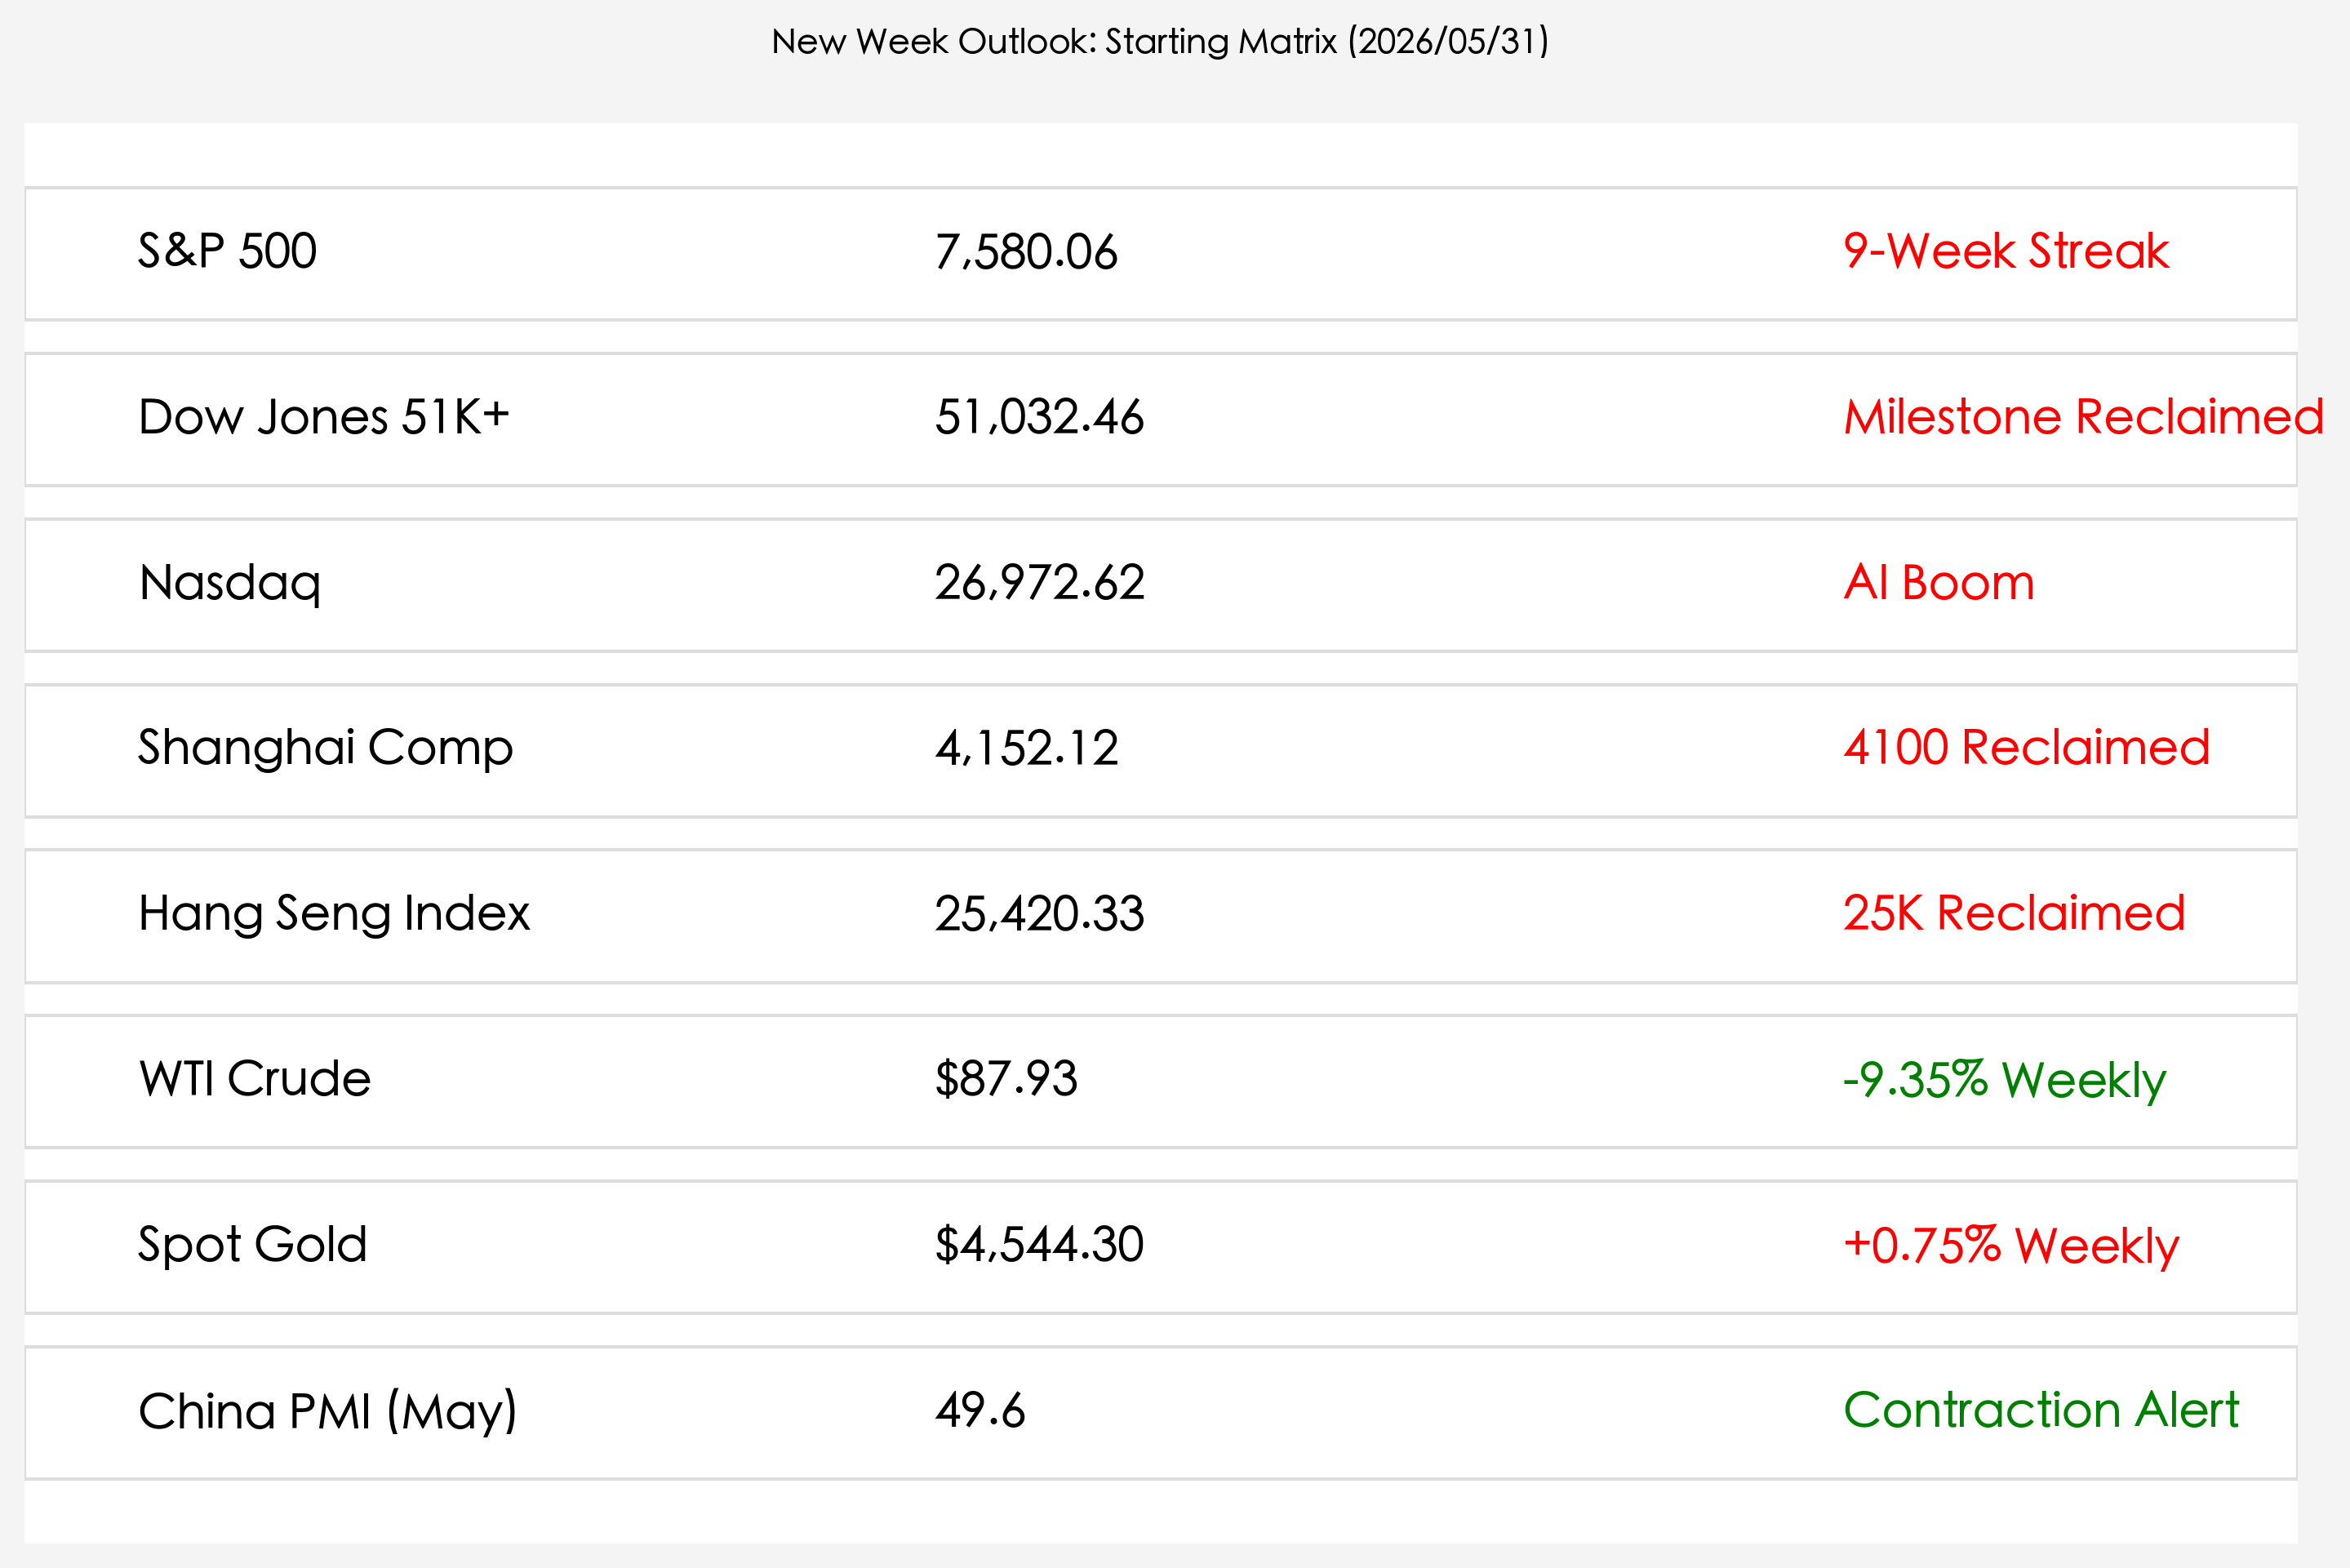Click the S&P 500 value 7,580.06
The height and width of the screenshot is (1568, 2350).
(x=1026, y=252)
